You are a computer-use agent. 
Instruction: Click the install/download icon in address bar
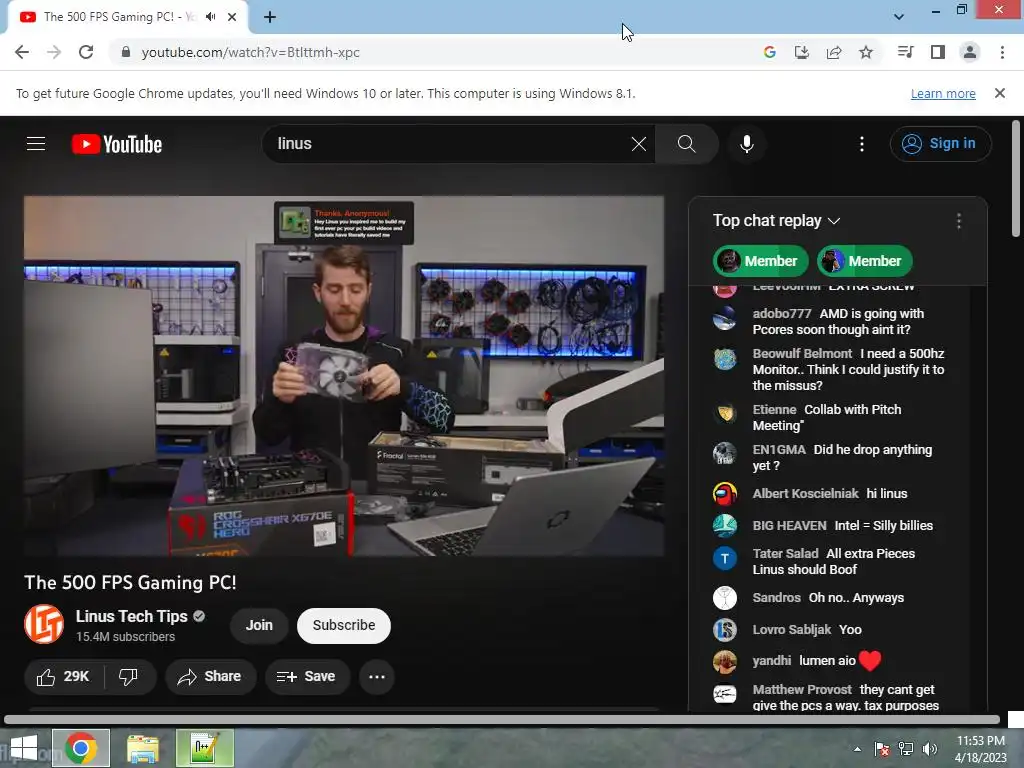[802, 52]
